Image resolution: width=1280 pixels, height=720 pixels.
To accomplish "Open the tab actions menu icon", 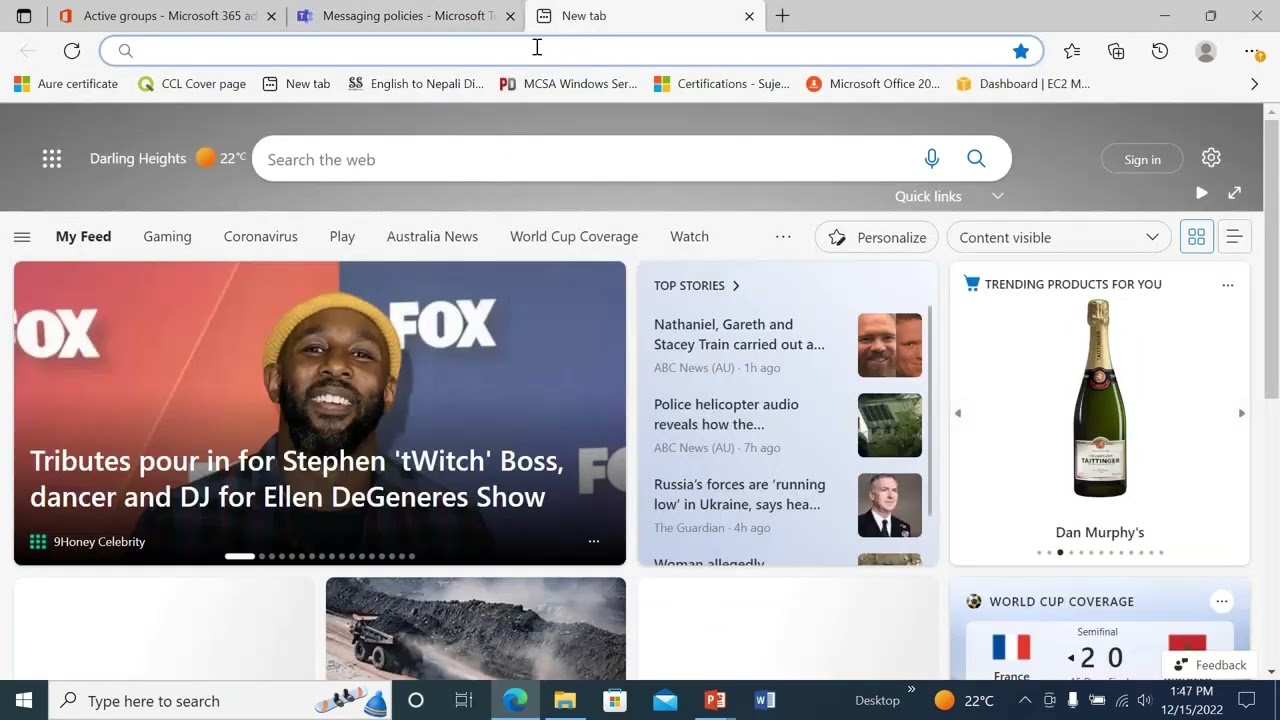I will pos(24,16).
